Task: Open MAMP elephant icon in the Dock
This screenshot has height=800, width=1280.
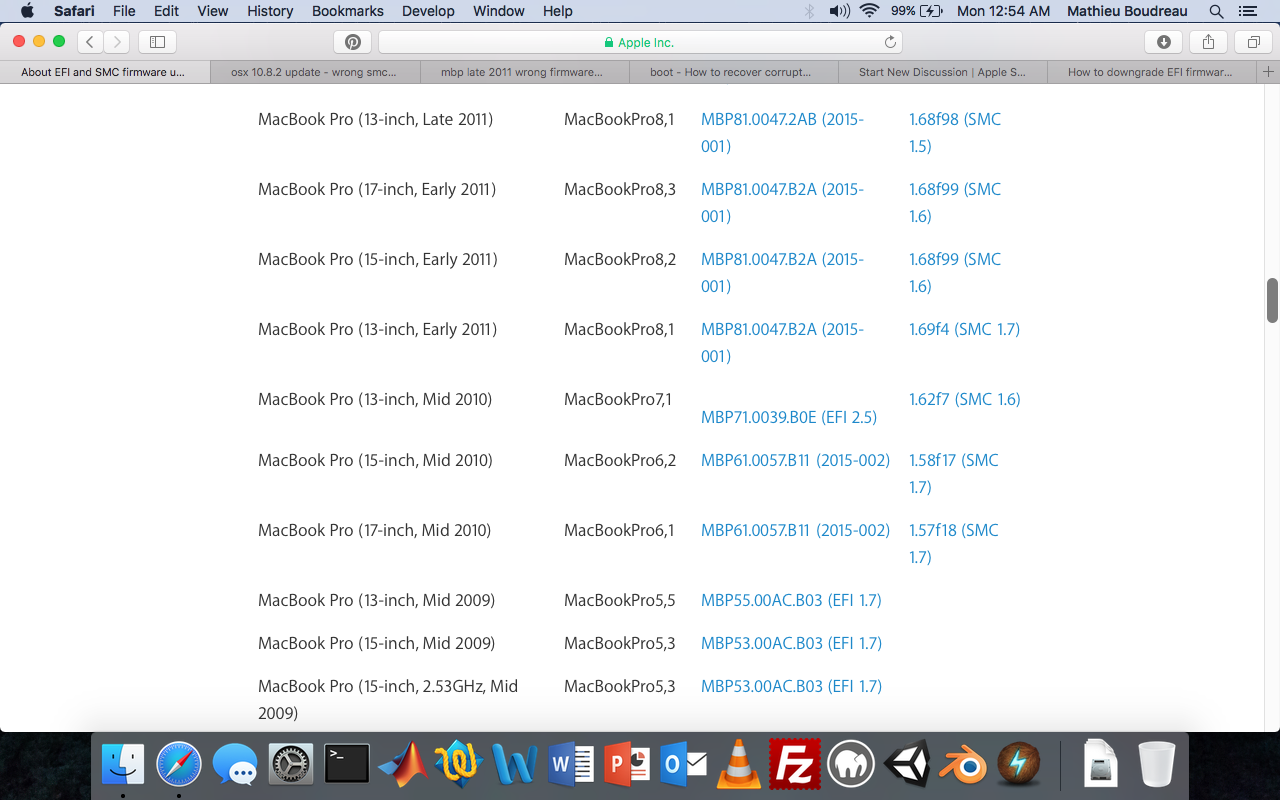Action: tap(852, 765)
